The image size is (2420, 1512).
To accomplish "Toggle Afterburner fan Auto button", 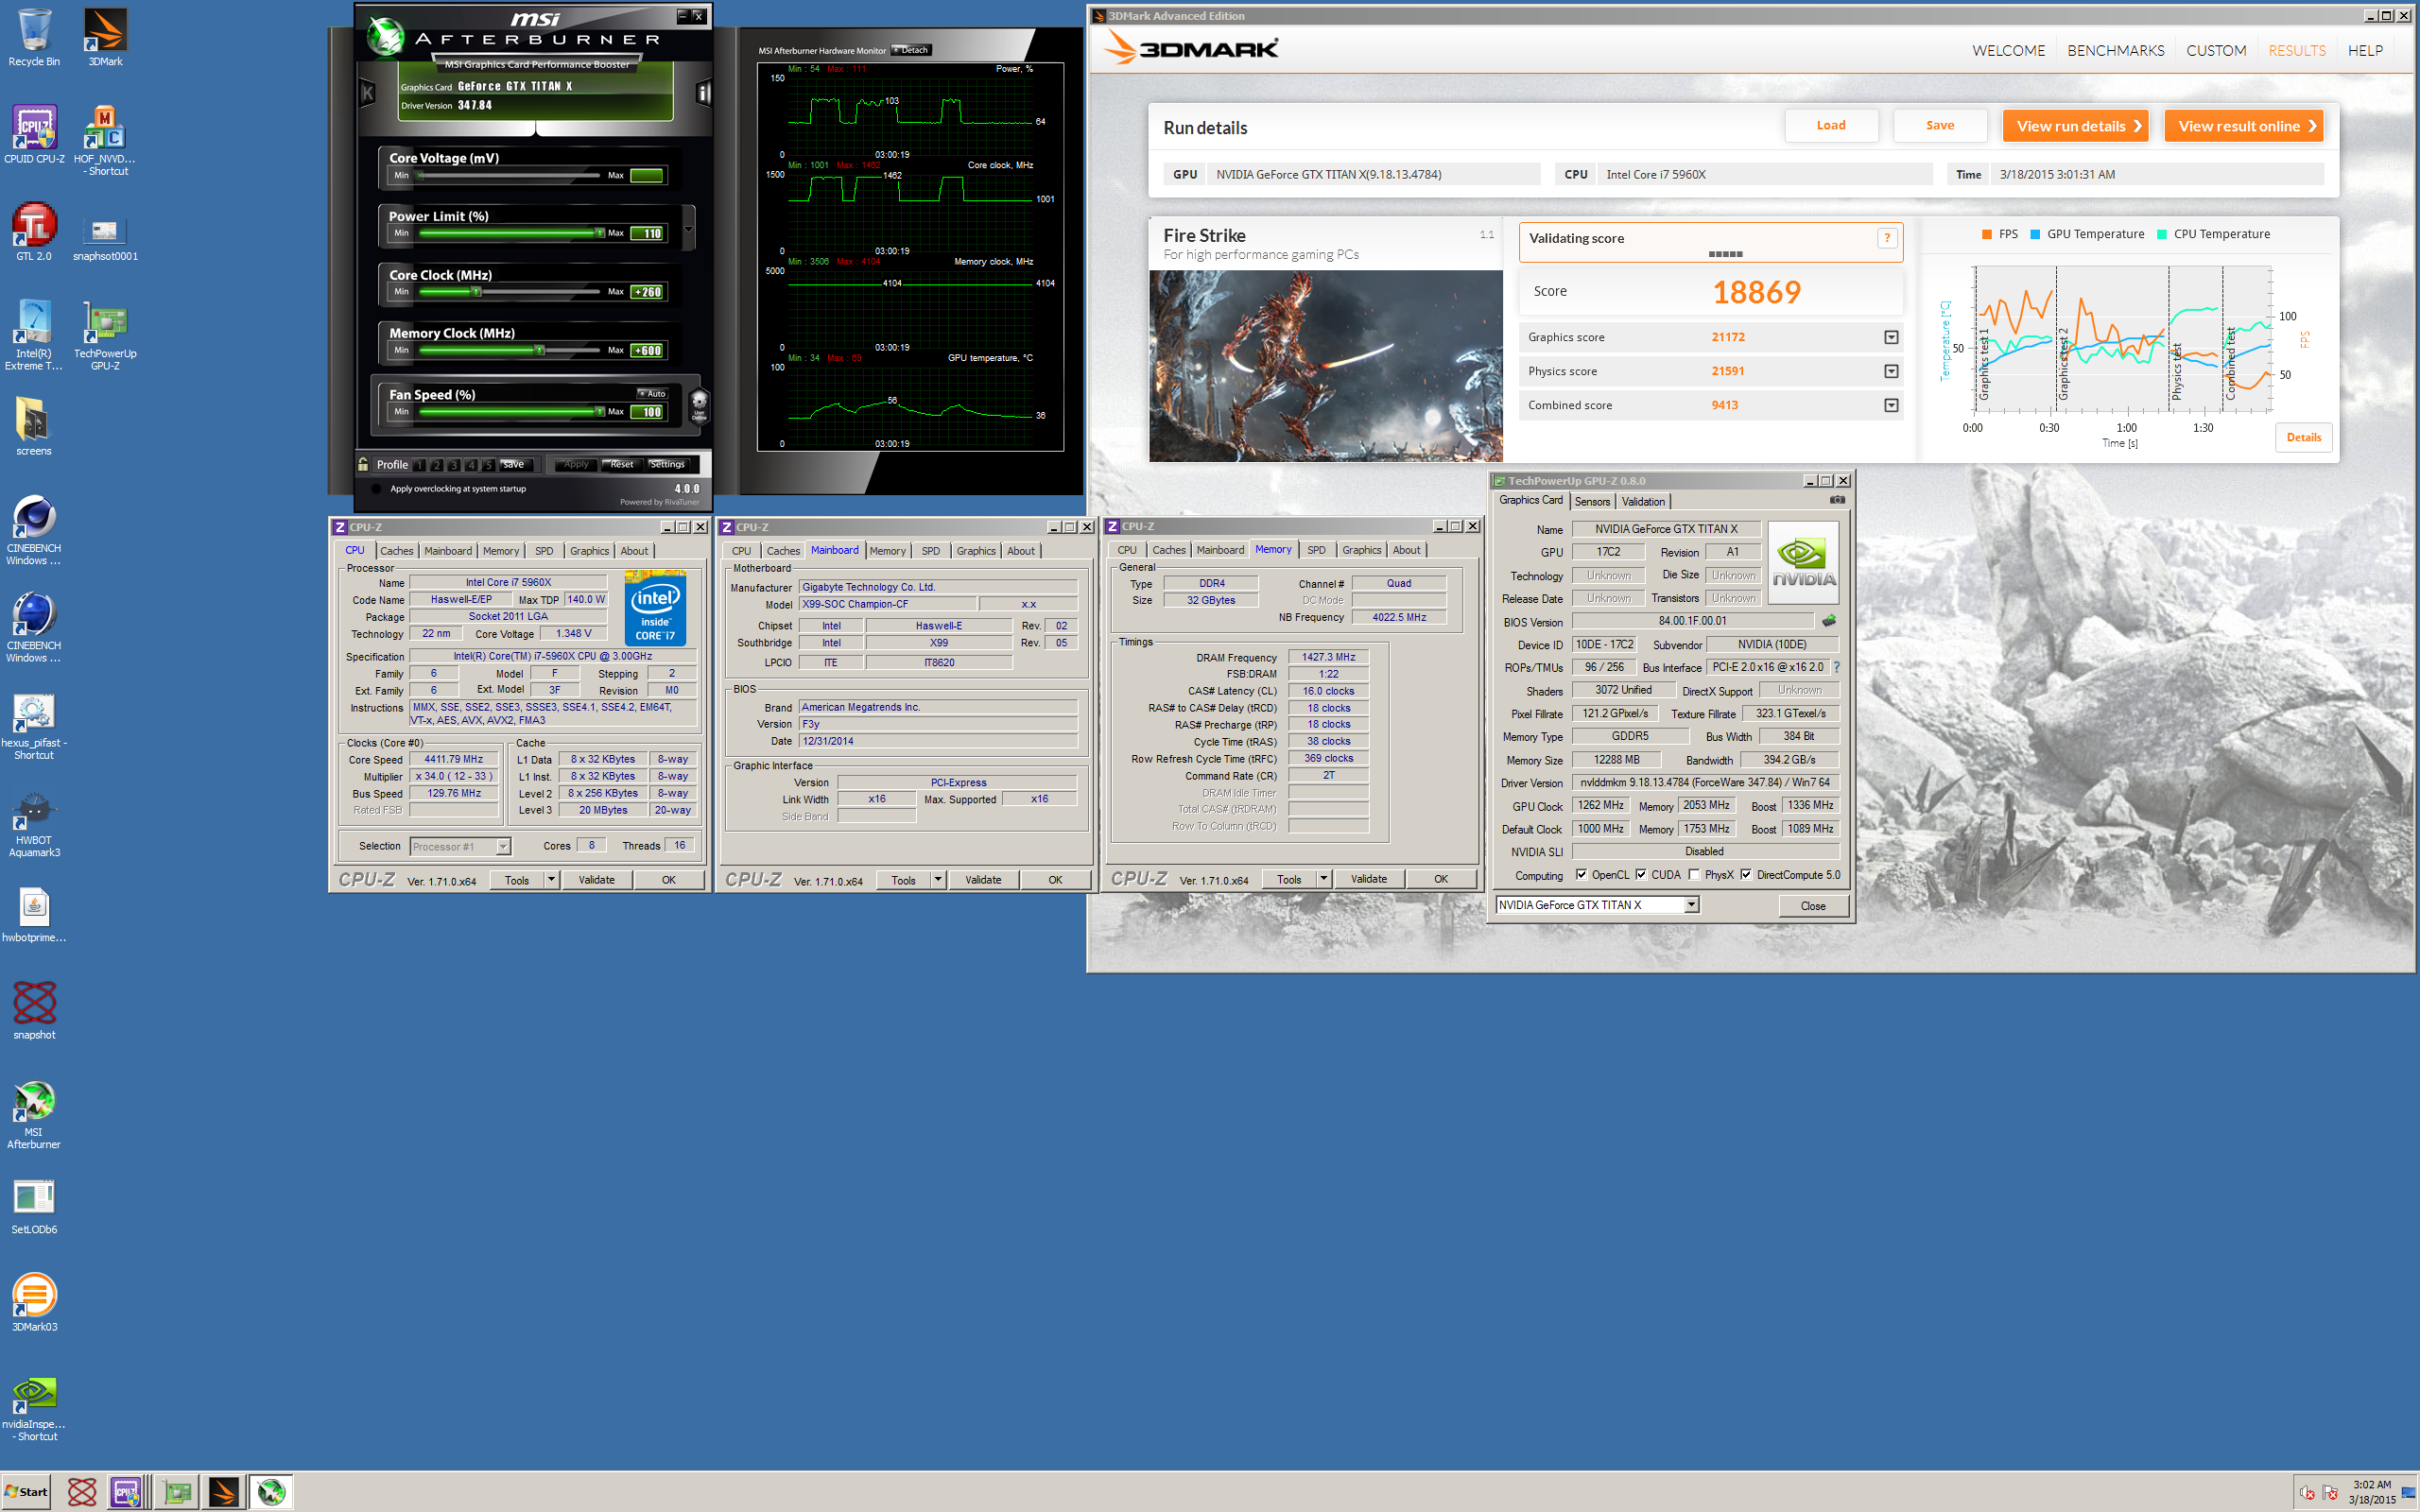I will coord(652,394).
